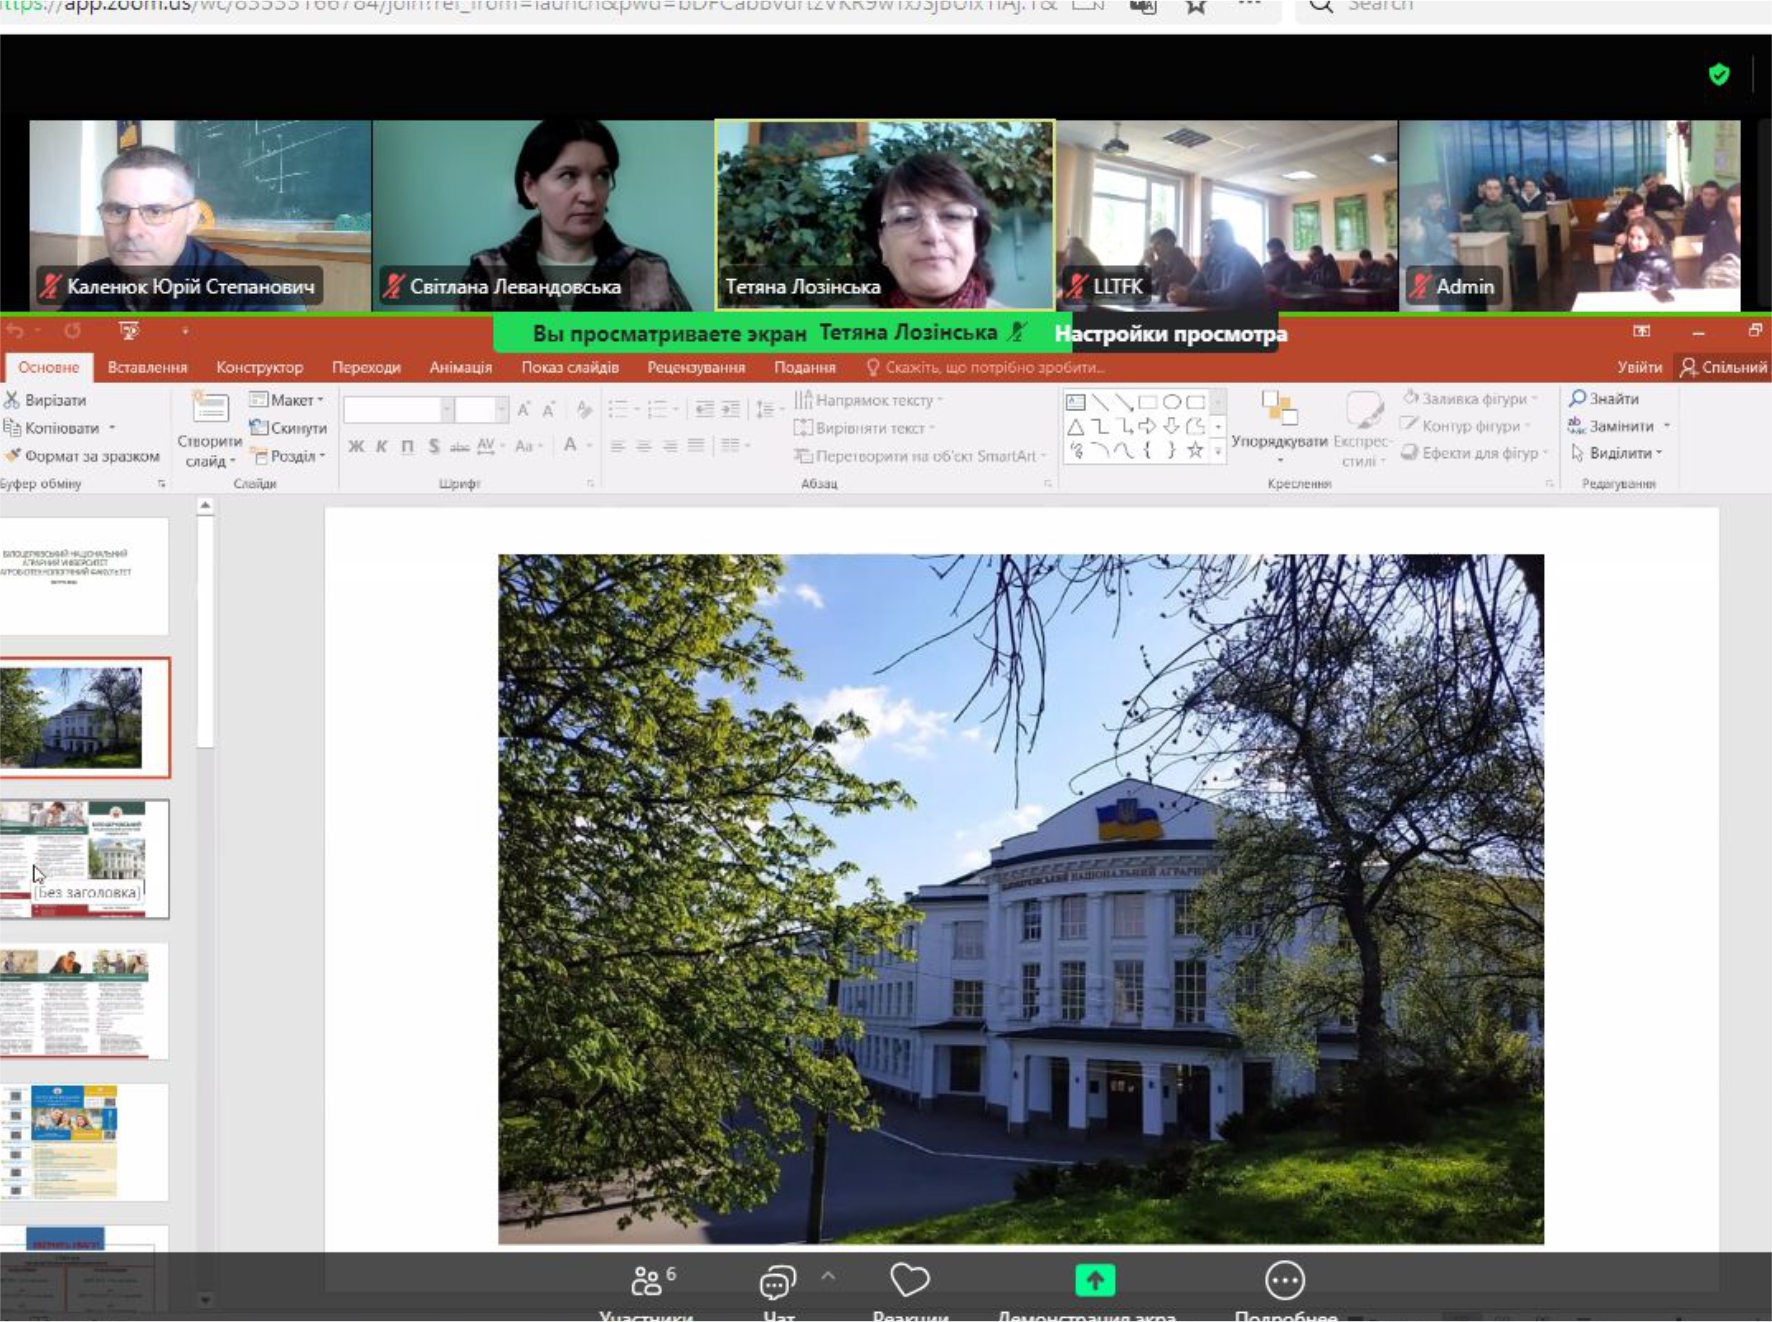Screen dimensions: 1772x1322
Task: Toggle bold Ж formatting
Action: pos(356,446)
